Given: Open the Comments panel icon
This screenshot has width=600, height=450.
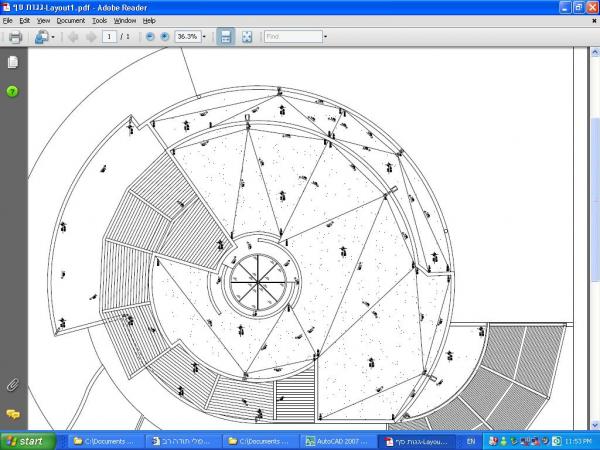Looking at the screenshot, I should pos(13,413).
